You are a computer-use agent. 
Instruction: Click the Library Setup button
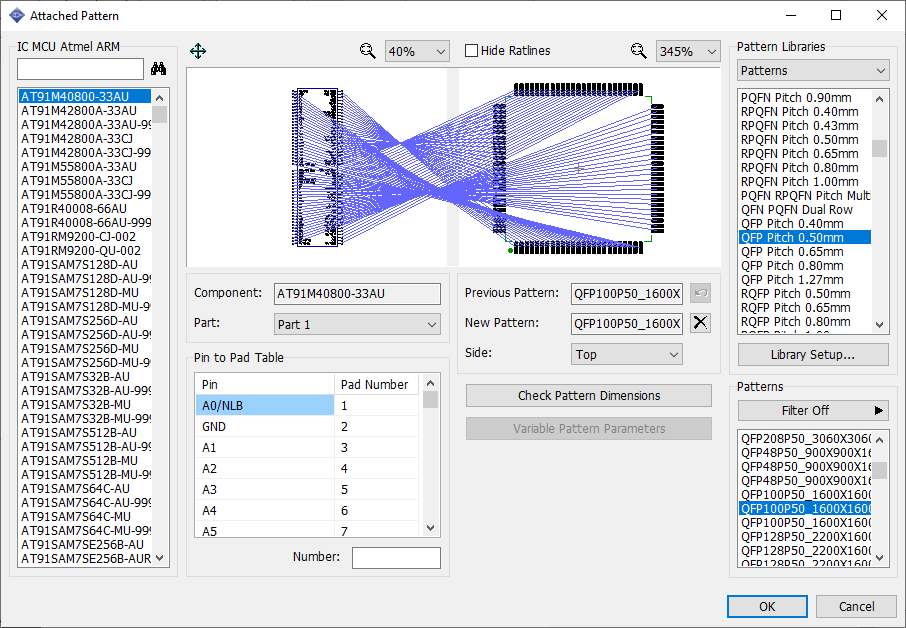pyautogui.click(x=813, y=354)
